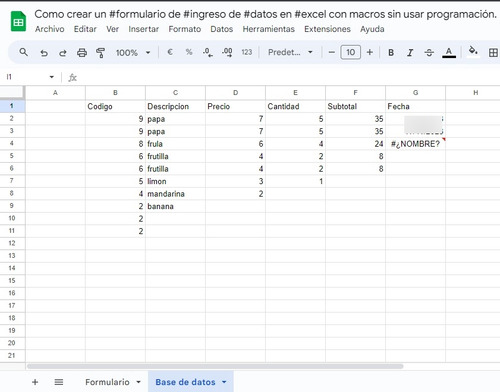Screen dimensions: 500x392
Task: Select the paint format tool
Action: 100,53
